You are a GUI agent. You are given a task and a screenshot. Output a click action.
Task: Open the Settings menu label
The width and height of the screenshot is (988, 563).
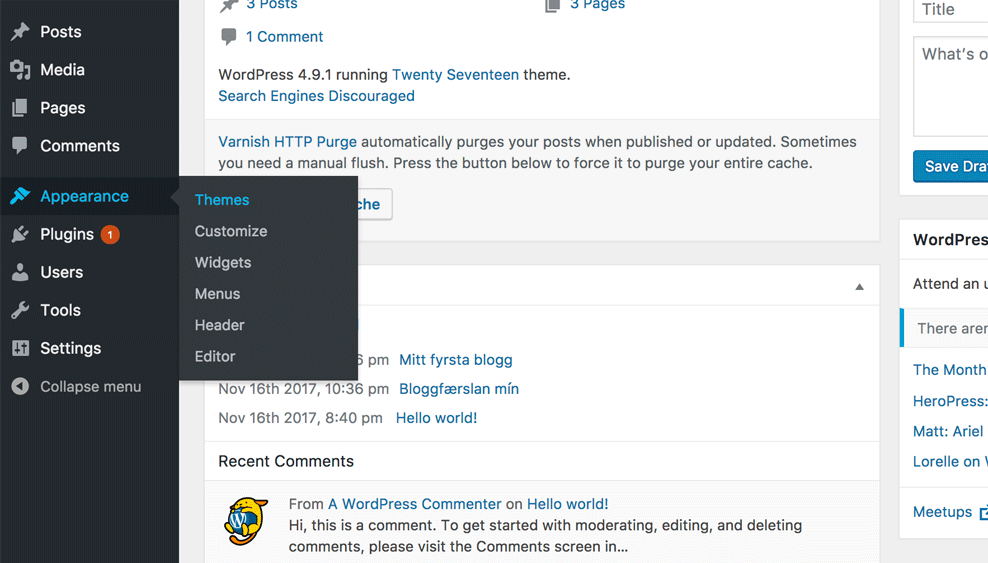[x=71, y=348]
